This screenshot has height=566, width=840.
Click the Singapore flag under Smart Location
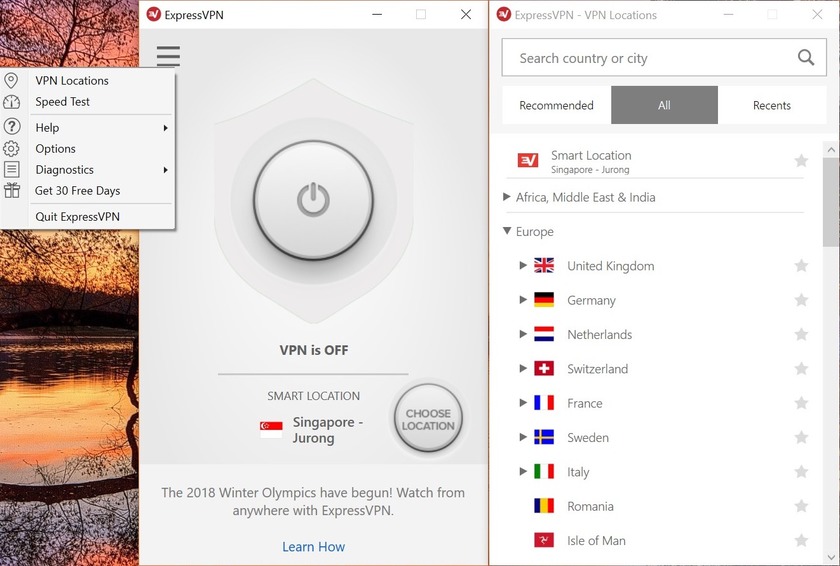[271, 430]
